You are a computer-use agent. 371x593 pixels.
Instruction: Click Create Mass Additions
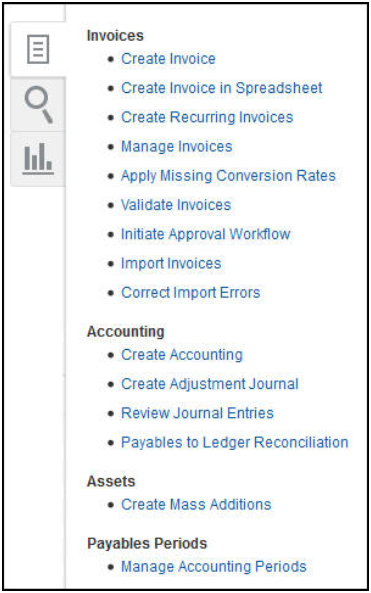[196, 504]
